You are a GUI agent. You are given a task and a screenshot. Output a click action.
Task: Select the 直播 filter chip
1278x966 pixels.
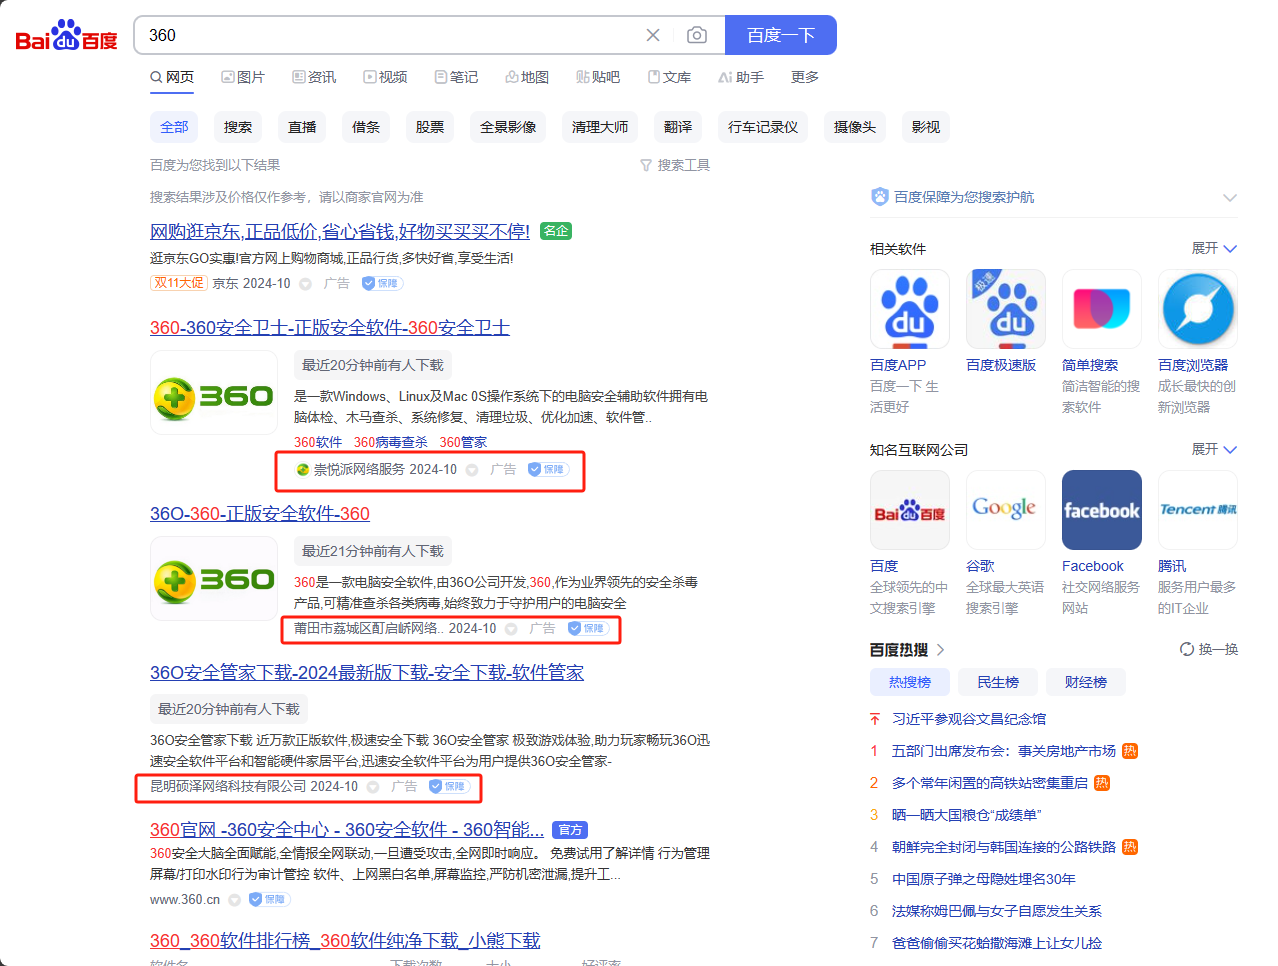(302, 127)
